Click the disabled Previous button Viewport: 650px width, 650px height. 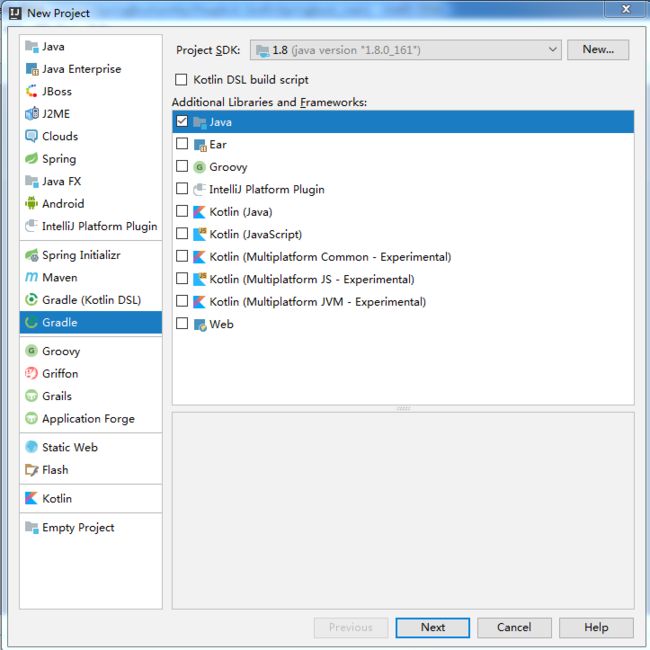click(x=351, y=628)
